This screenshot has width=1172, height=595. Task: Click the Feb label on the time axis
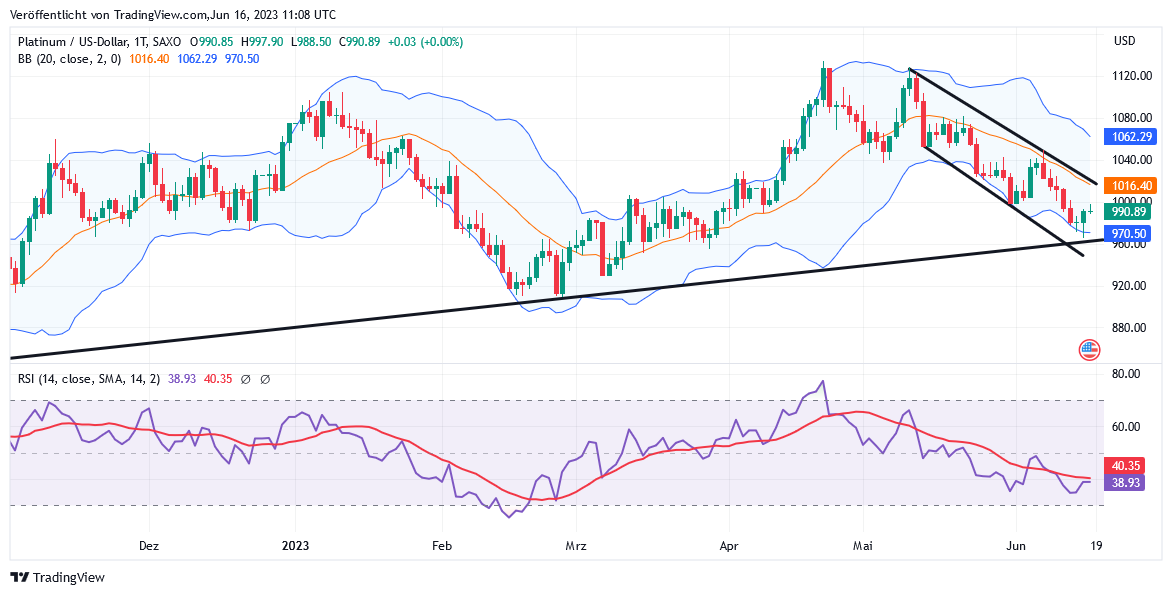441,546
